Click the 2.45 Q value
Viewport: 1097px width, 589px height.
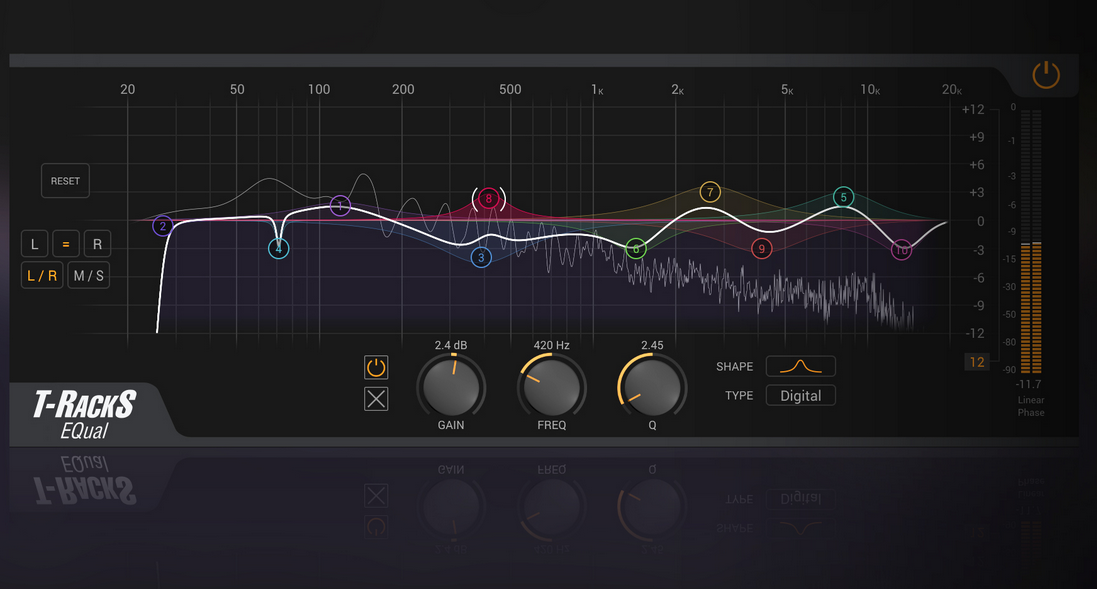[652, 345]
